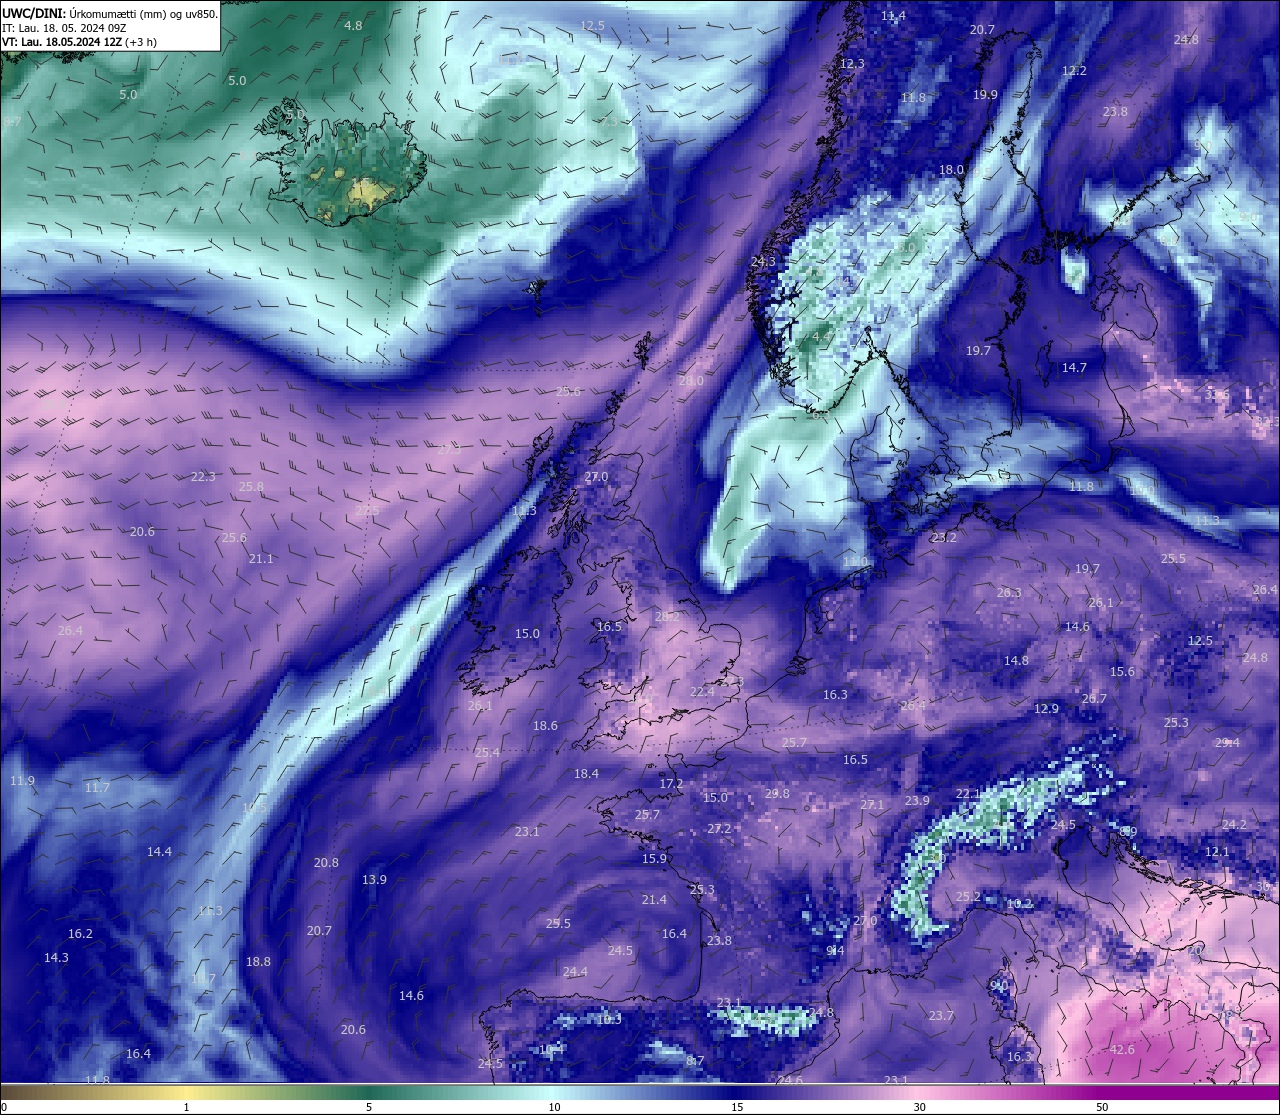Click the map value '12.1'
This screenshot has width=1280, height=1115.
point(1217,851)
